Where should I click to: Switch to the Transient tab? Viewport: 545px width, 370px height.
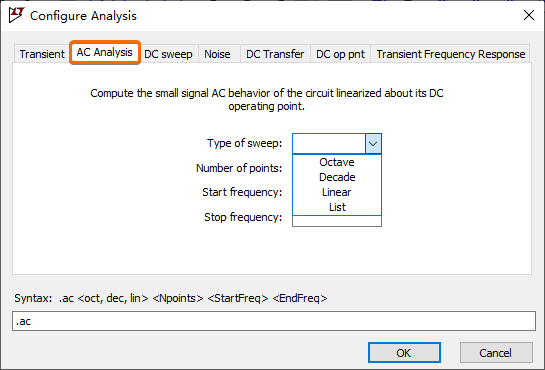click(42, 54)
